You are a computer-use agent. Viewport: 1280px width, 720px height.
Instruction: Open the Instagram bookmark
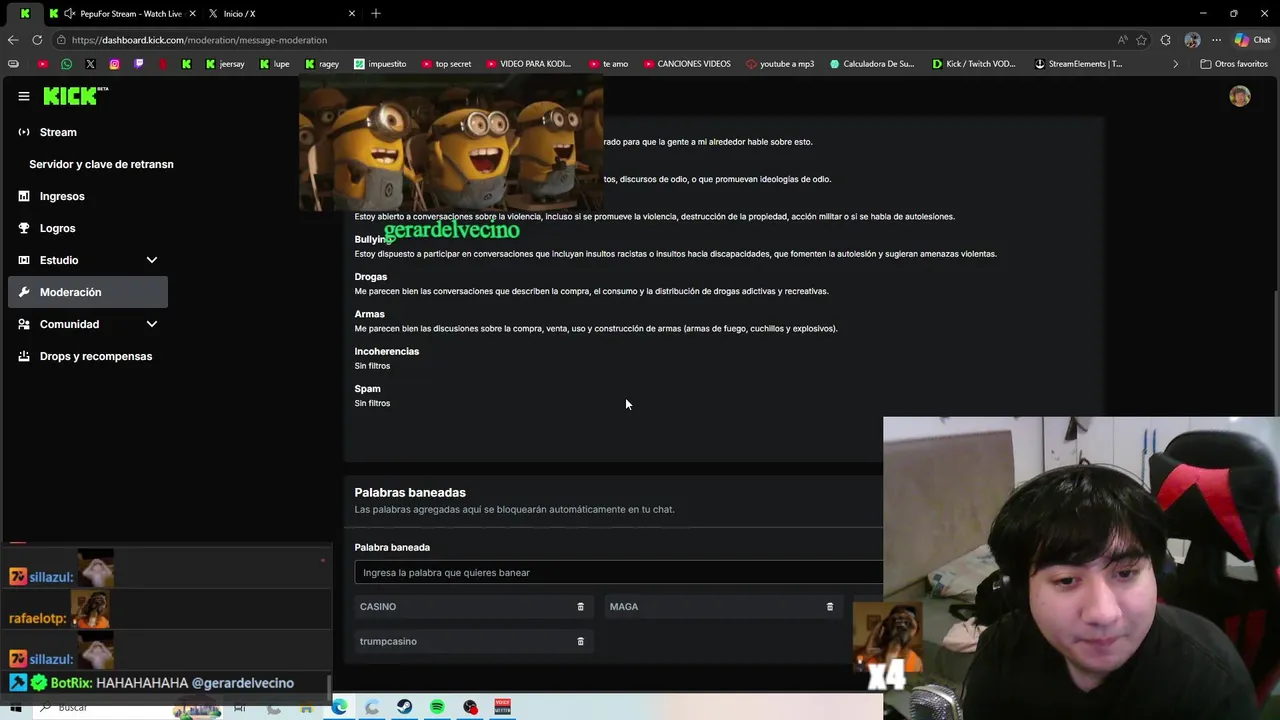(114, 64)
